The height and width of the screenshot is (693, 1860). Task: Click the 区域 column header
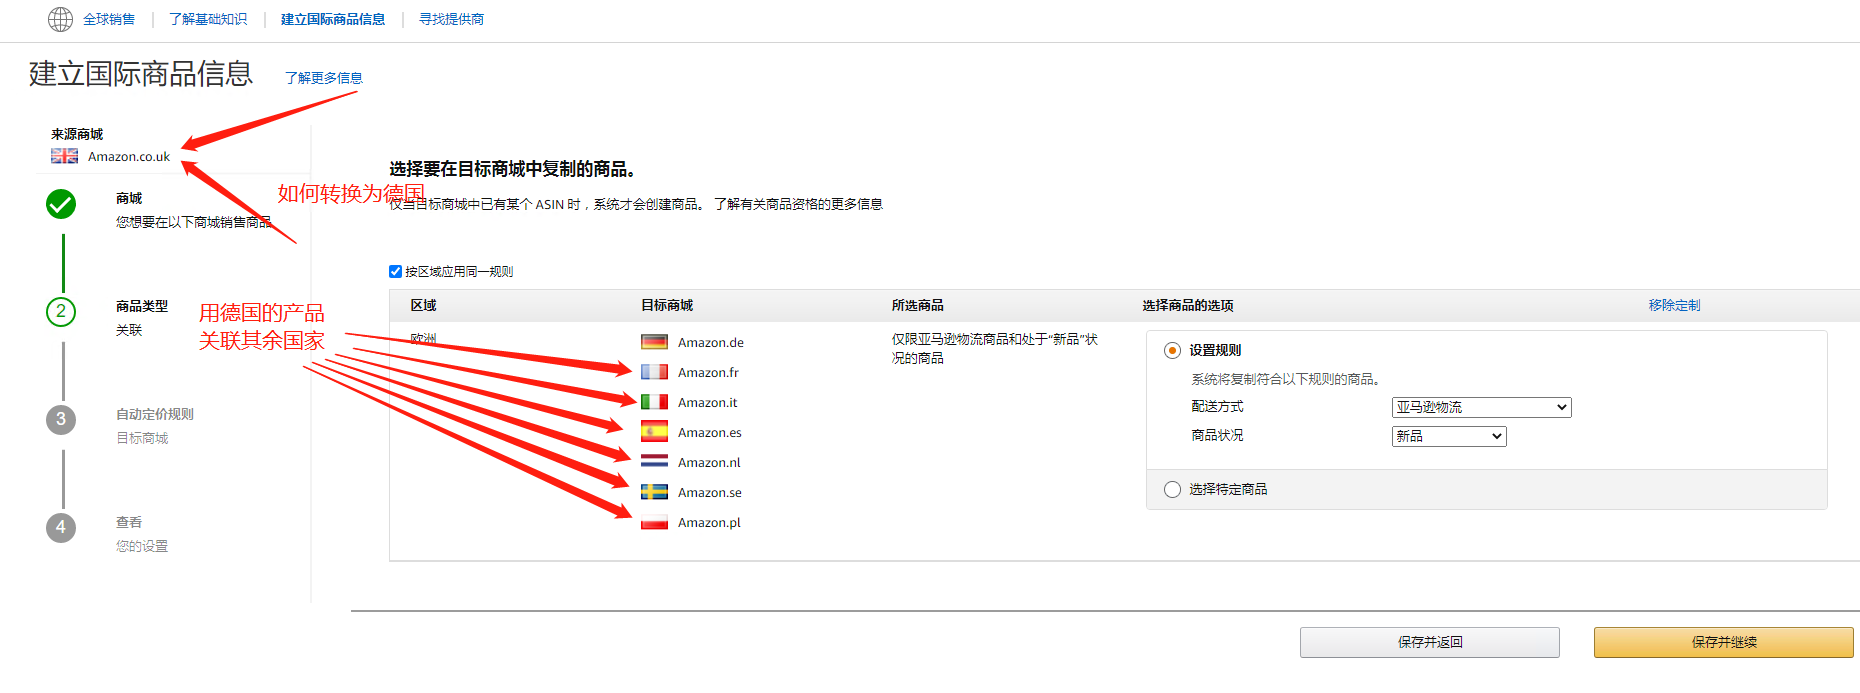coord(424,305)
